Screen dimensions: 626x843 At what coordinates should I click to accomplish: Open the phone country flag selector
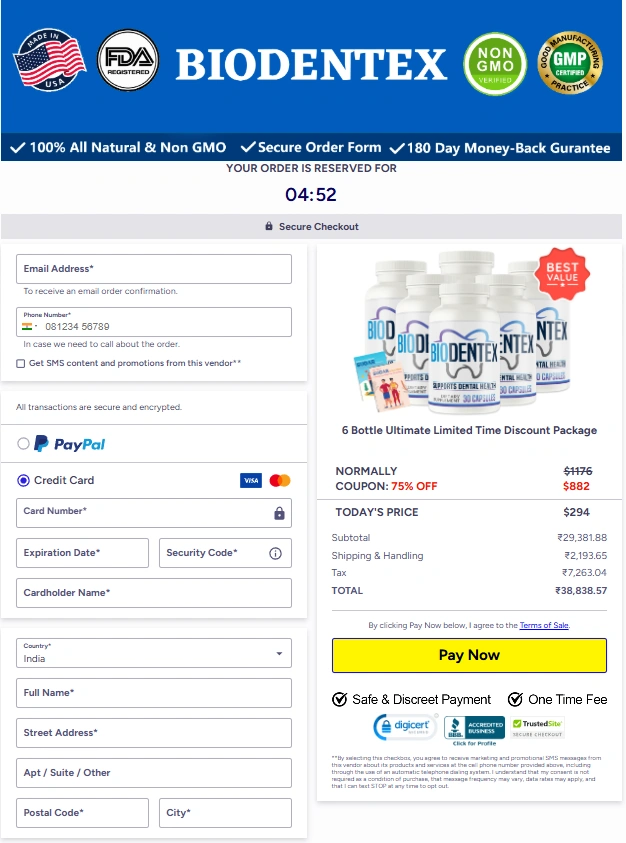(30, 326)
